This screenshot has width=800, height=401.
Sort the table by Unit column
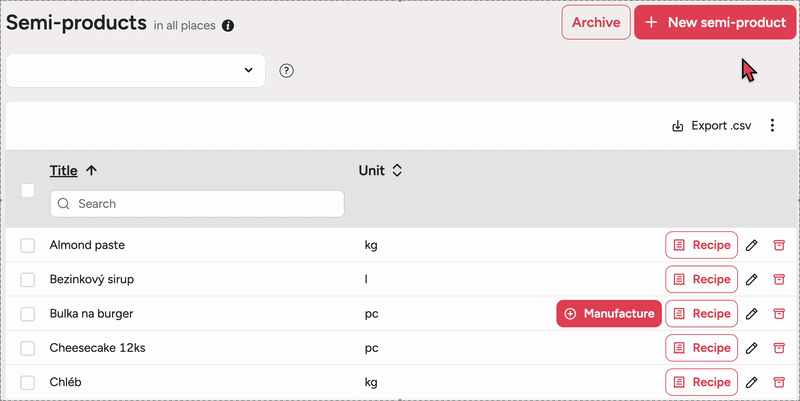coord(380,171)
